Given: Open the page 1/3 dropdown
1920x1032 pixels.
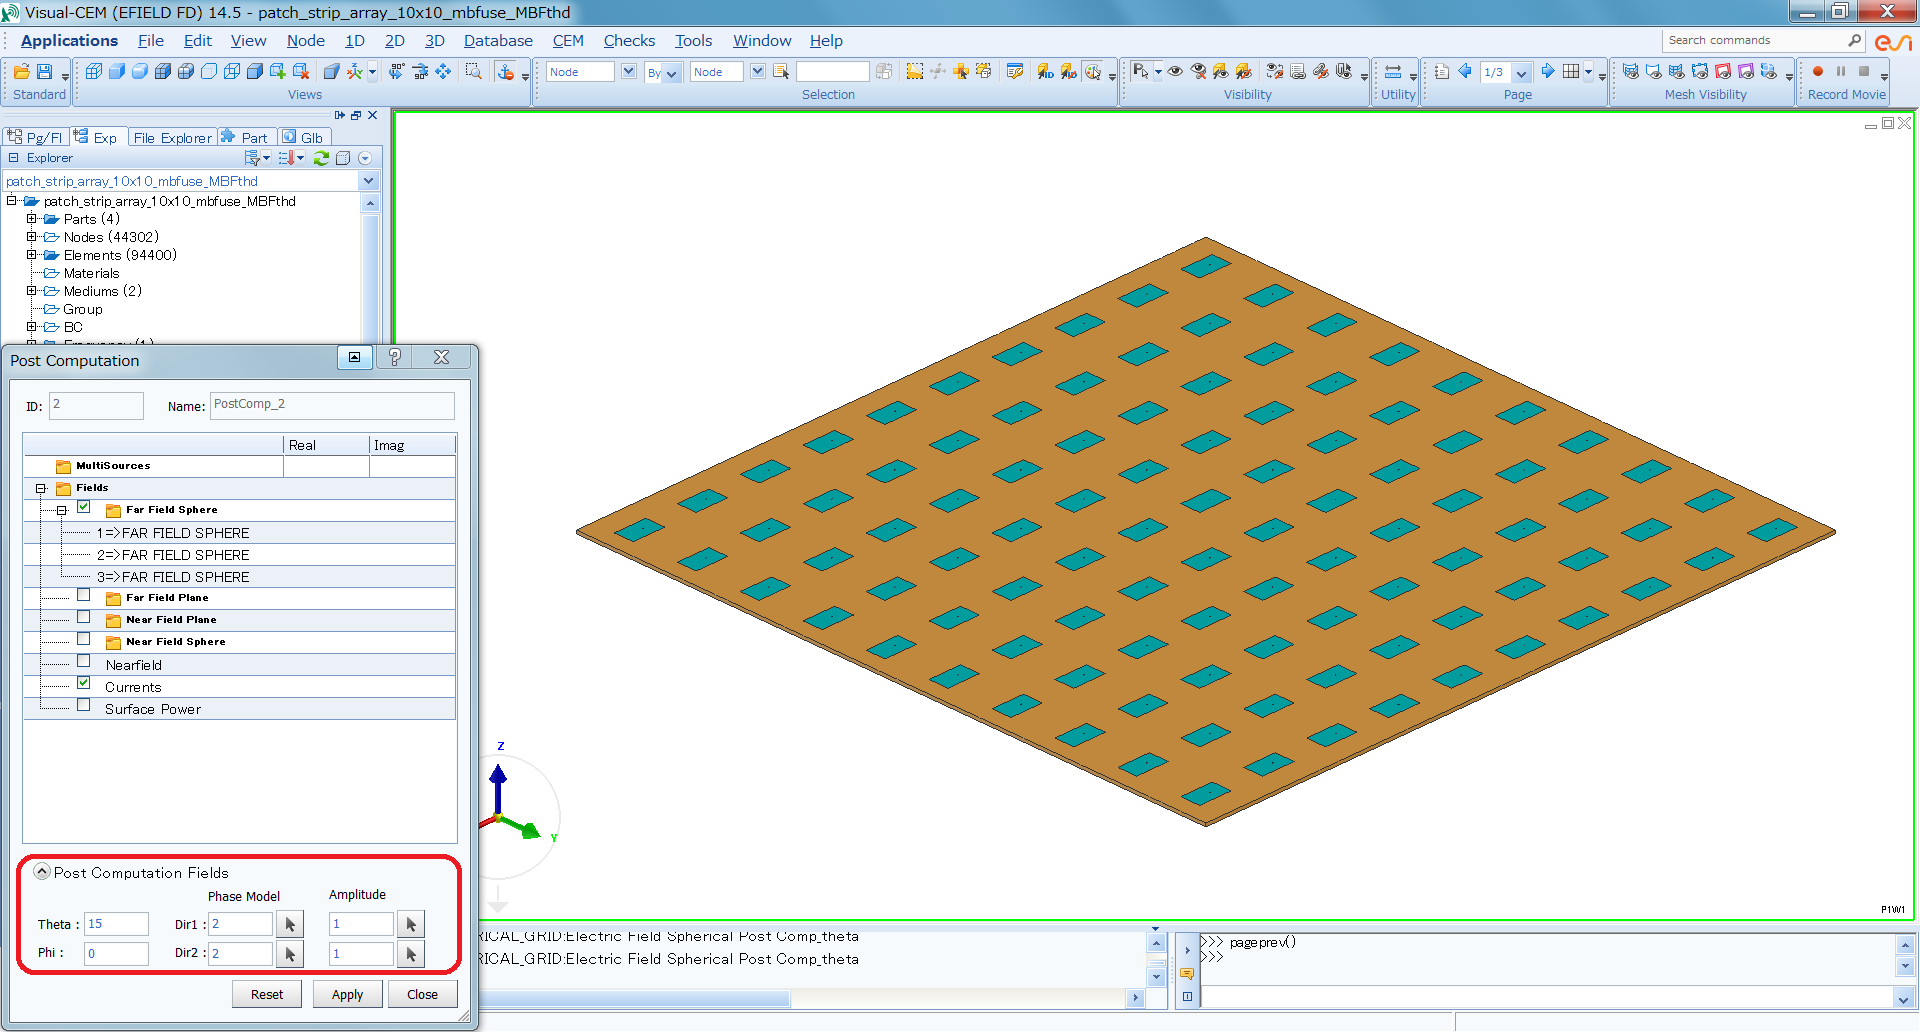Looking at the screenshot, I should pyautogui.click(x=1522, y=72).
